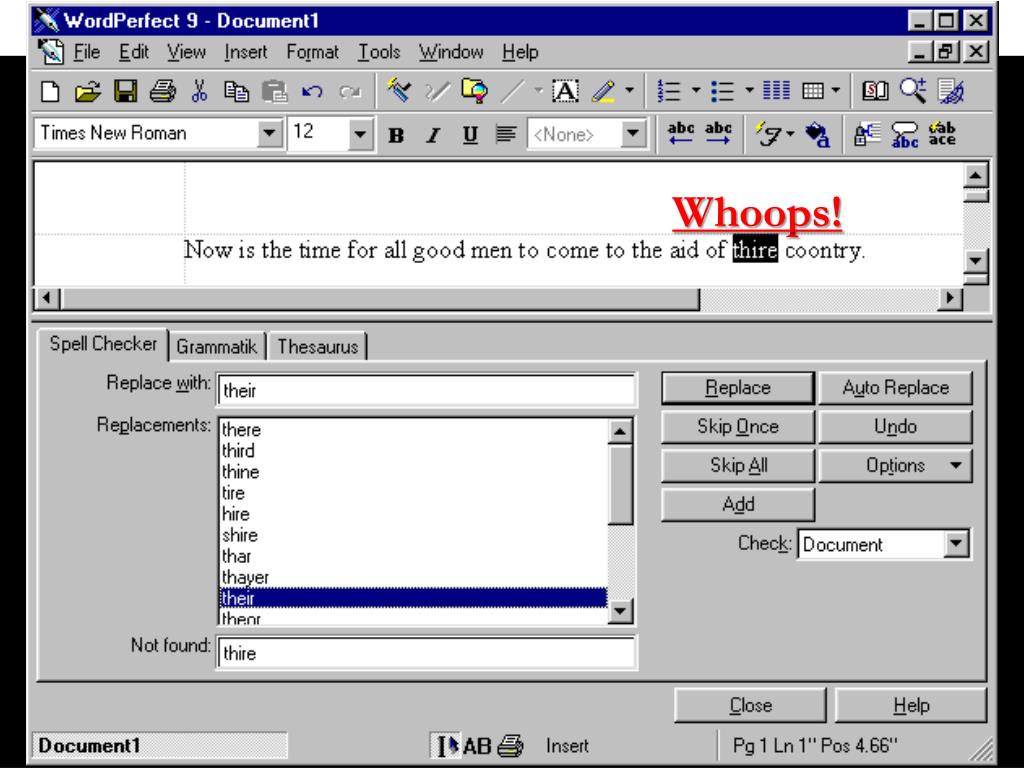The width and height of the screenshot is (1024, 768).
Task: Click the Table QuickCreate icon
Action: point(812,91)
